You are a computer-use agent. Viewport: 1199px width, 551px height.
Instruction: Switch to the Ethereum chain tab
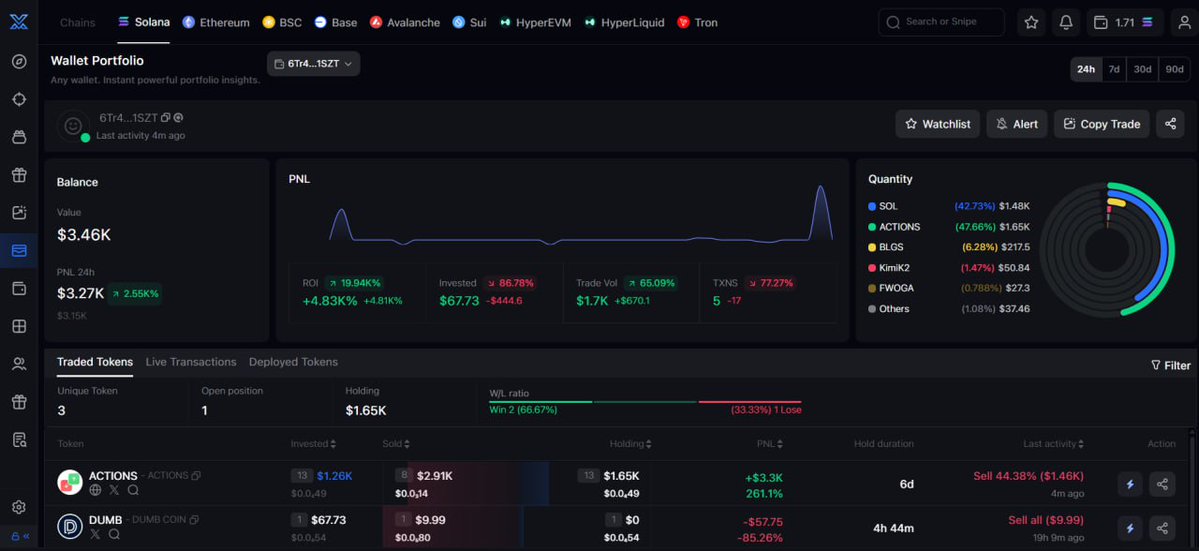coord(216,22)
